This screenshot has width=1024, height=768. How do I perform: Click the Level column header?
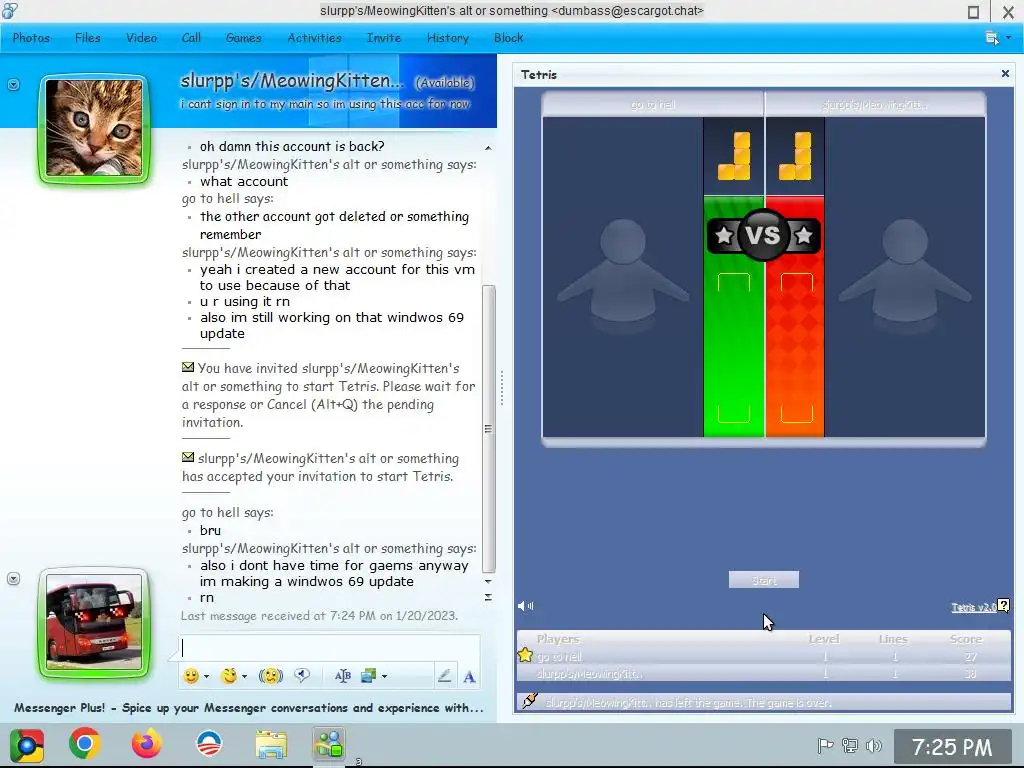(x=824, y=639)
